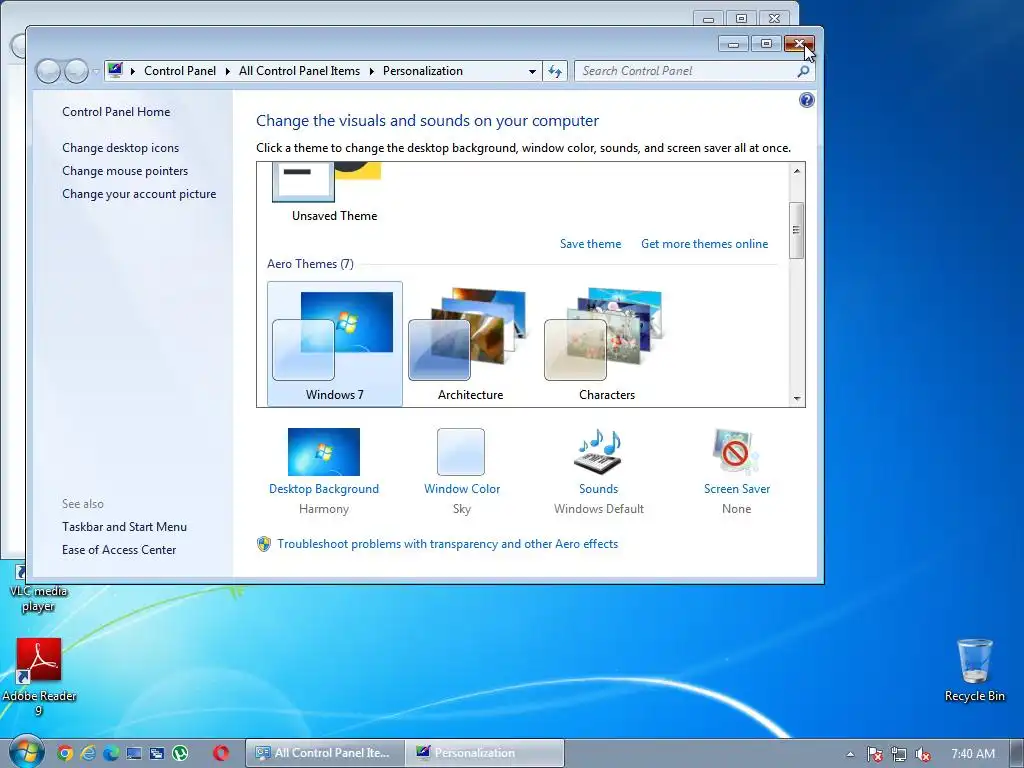Open the recent pages dropdown arrow
1024x768 pixels.
pos(96,71)
